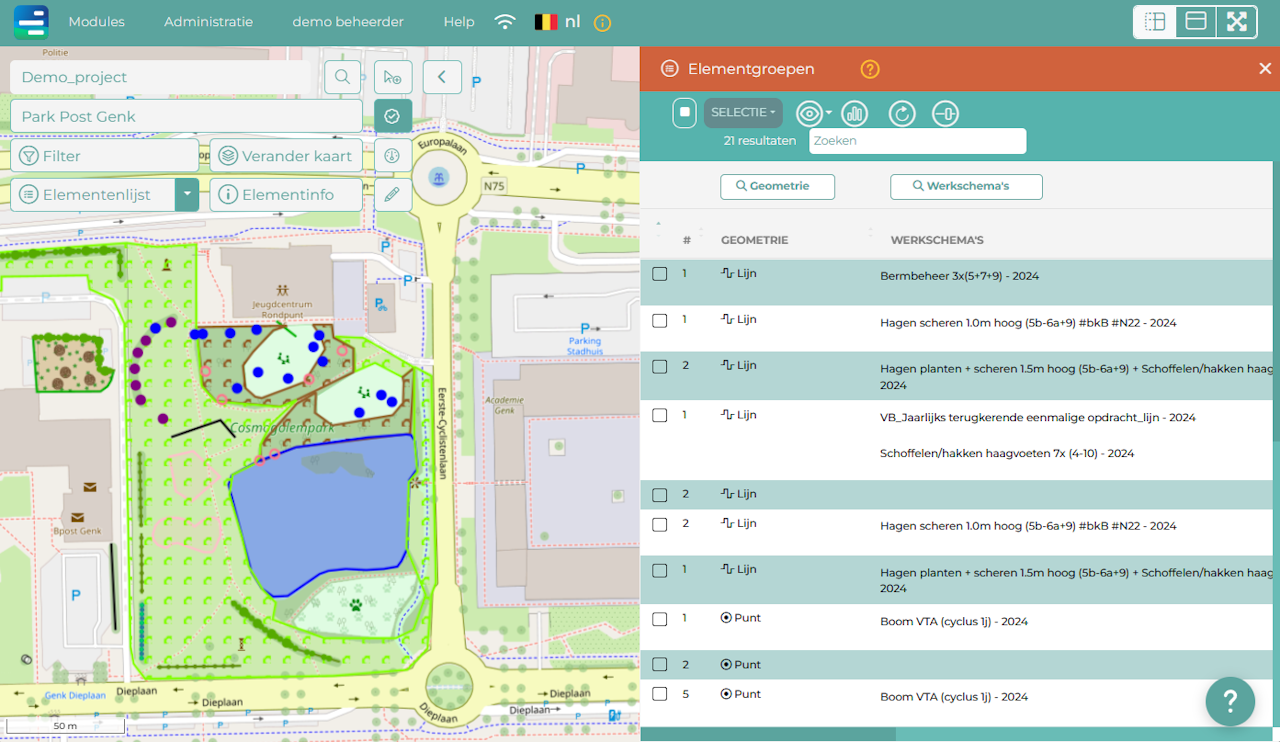
Task: Click the Geometrie filter button
Action: coord(777,186)
